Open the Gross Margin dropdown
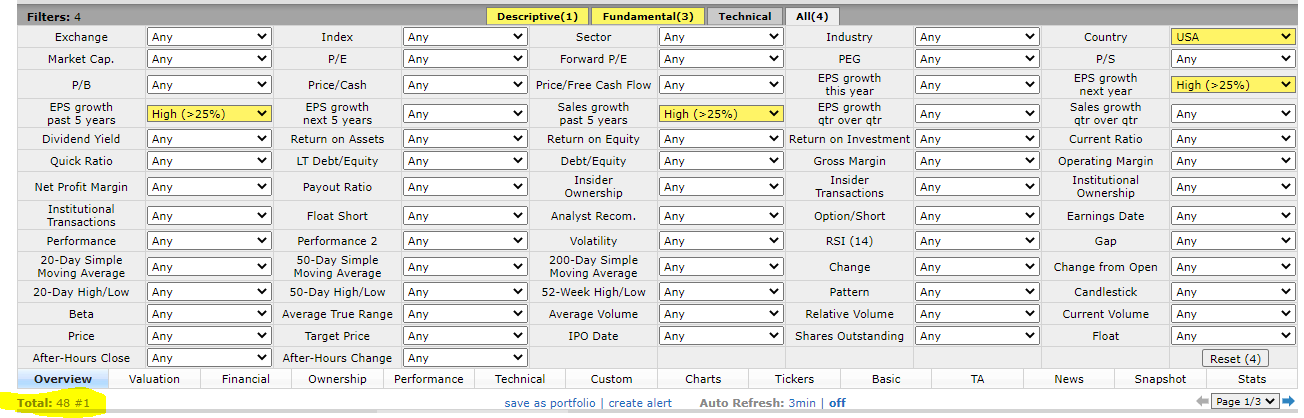1304x418 pixels. click(x=977, y=162)
